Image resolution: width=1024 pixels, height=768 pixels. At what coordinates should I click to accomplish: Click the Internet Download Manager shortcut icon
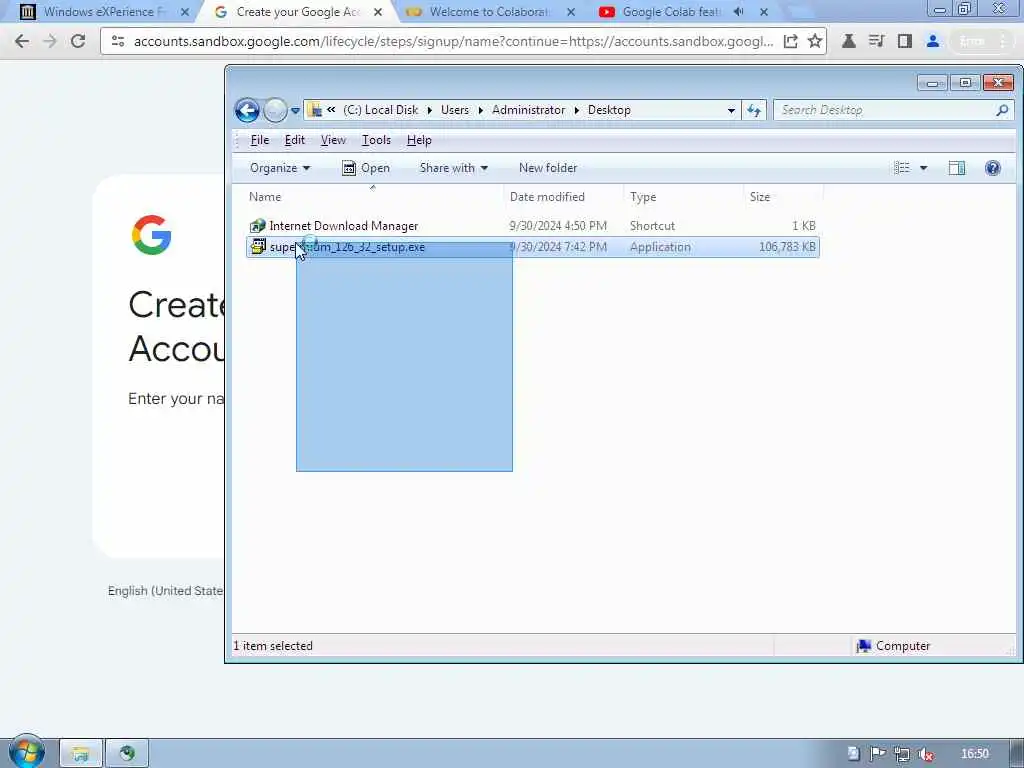258,226
